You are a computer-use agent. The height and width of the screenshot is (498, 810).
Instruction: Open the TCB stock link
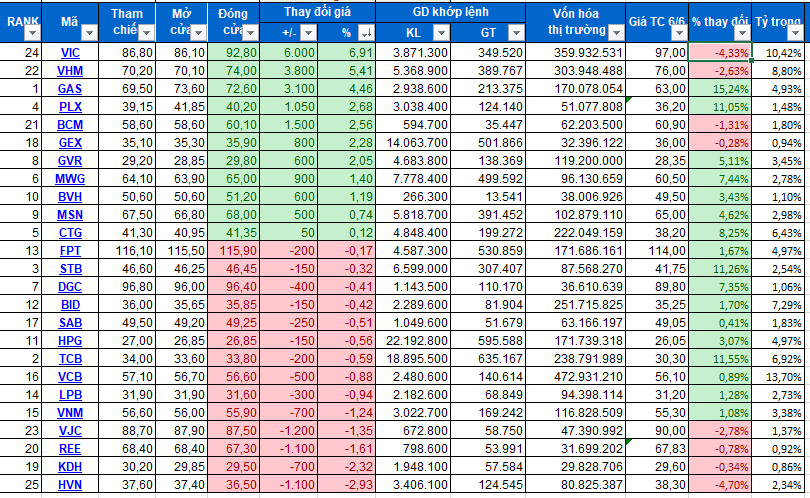(70, 359)
